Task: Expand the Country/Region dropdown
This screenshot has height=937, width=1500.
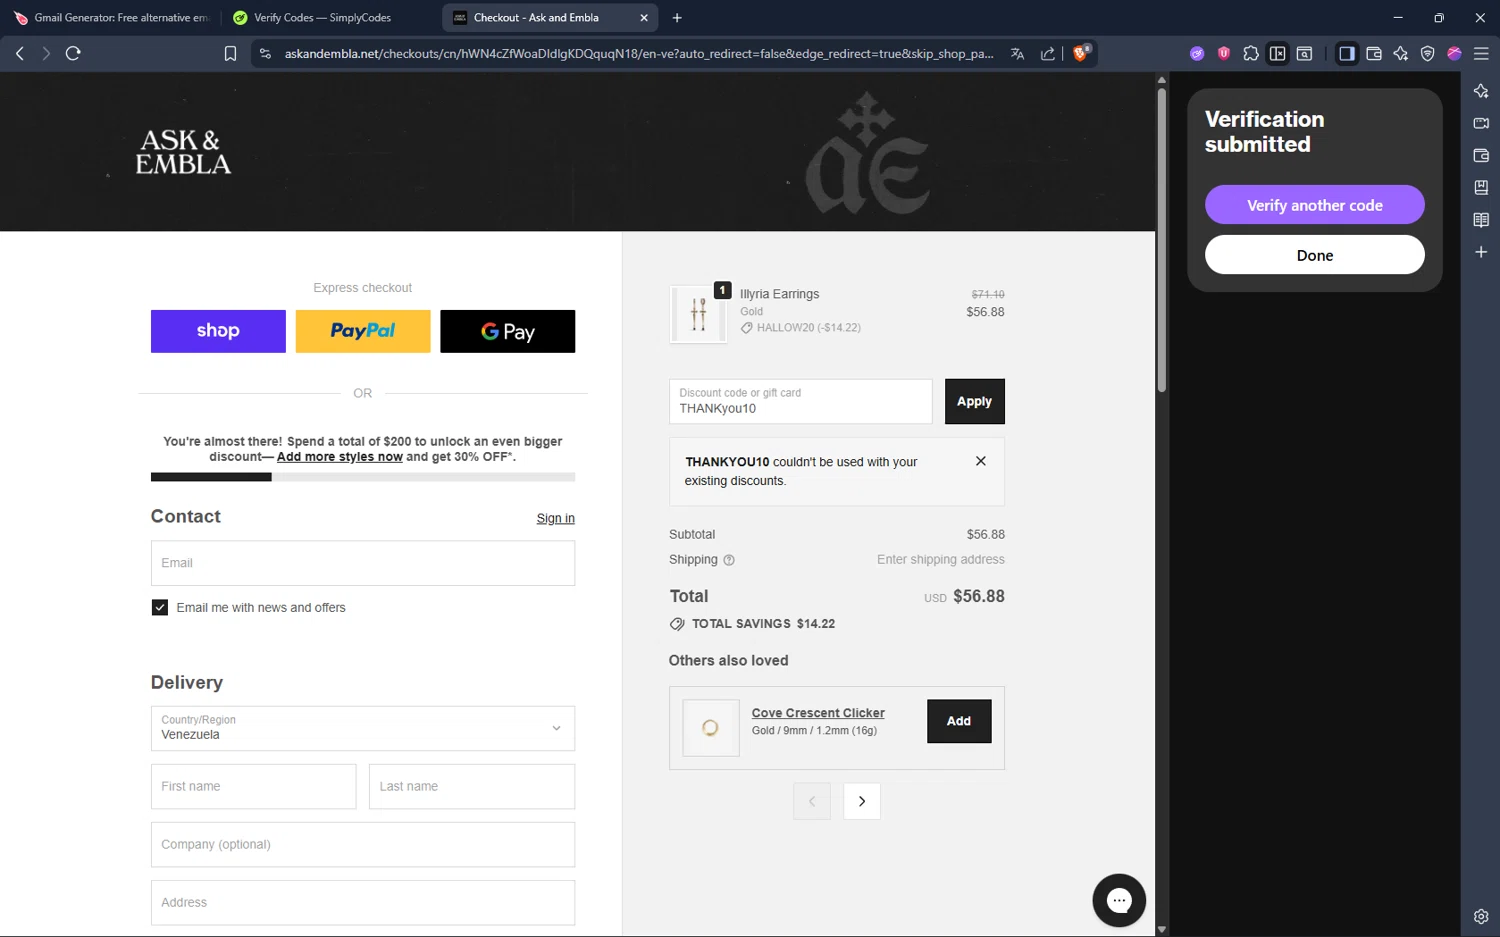Action: [x=363, y=728]
